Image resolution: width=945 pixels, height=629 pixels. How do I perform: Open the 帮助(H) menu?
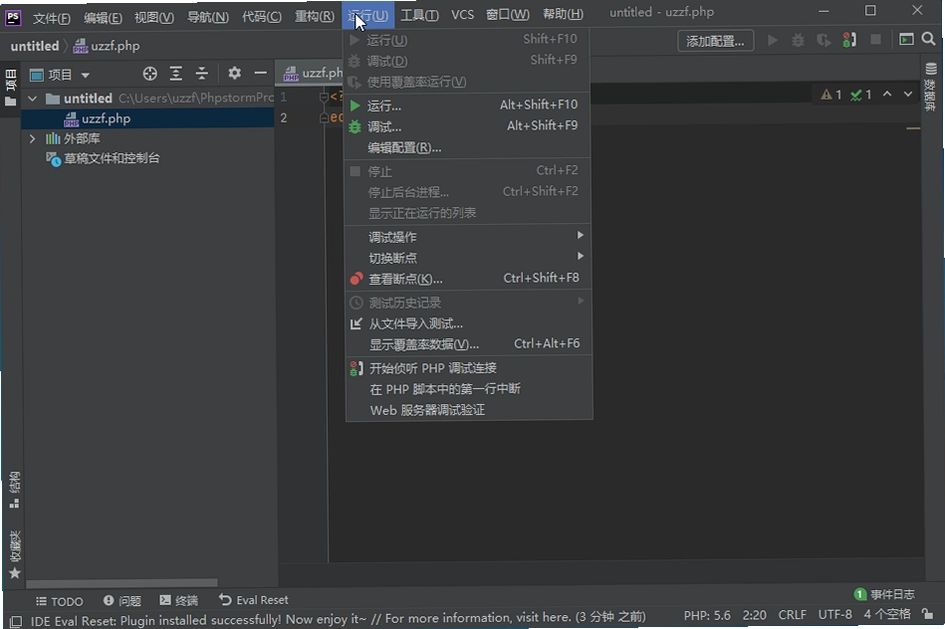click(562, 14)
